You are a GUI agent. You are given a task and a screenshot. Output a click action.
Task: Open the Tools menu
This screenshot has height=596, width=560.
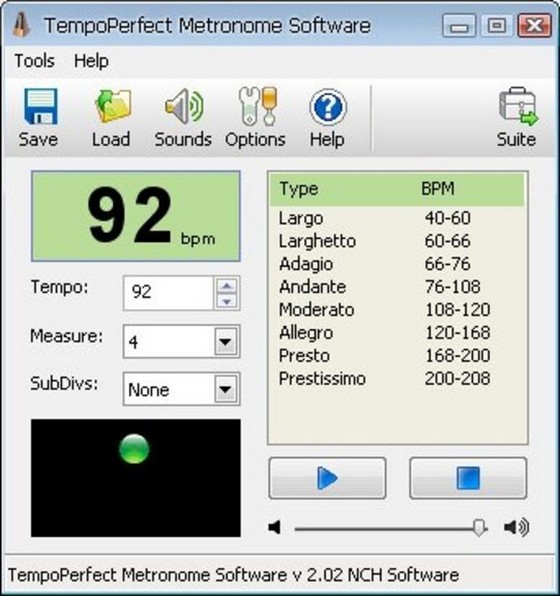[34, 61]
